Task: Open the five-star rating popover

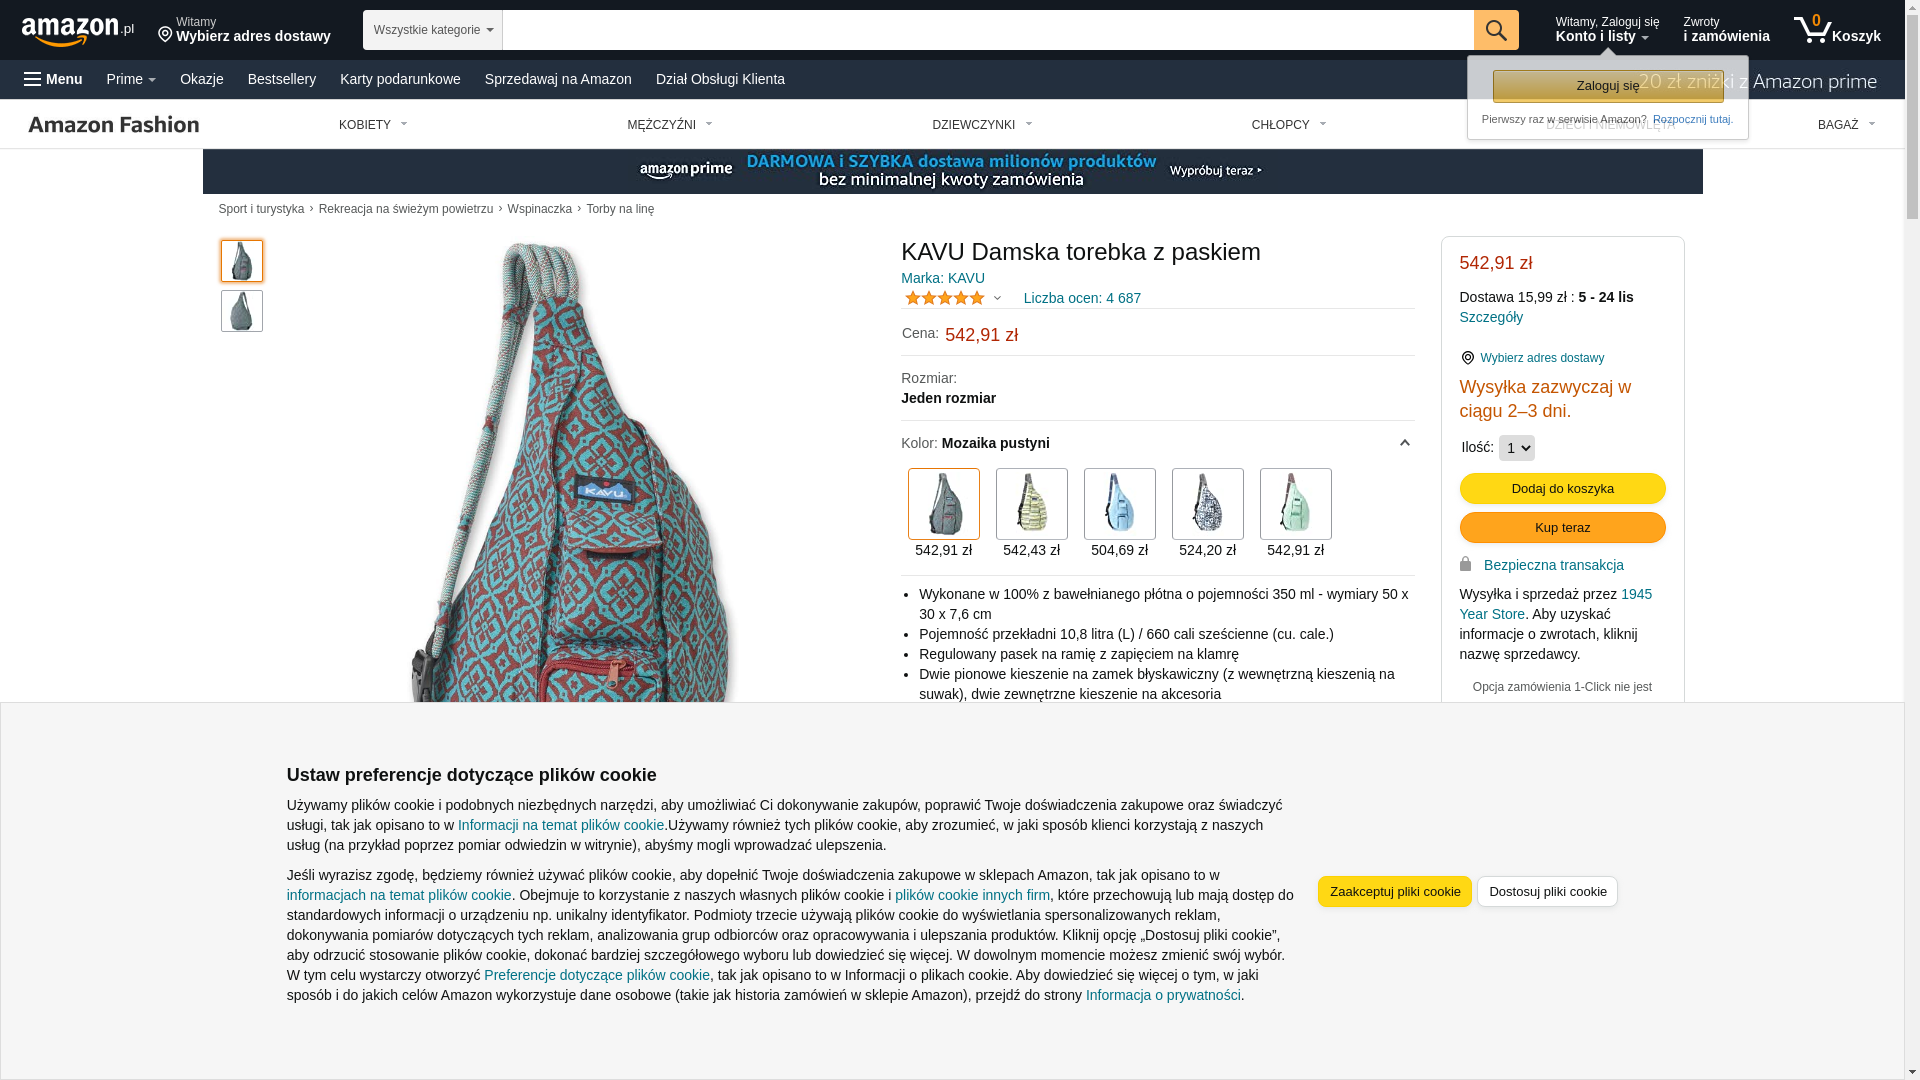Action: tap(953, 298)
